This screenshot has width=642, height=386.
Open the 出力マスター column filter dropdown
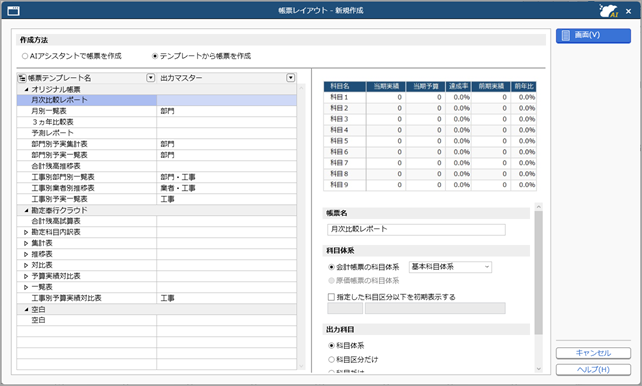291,78
